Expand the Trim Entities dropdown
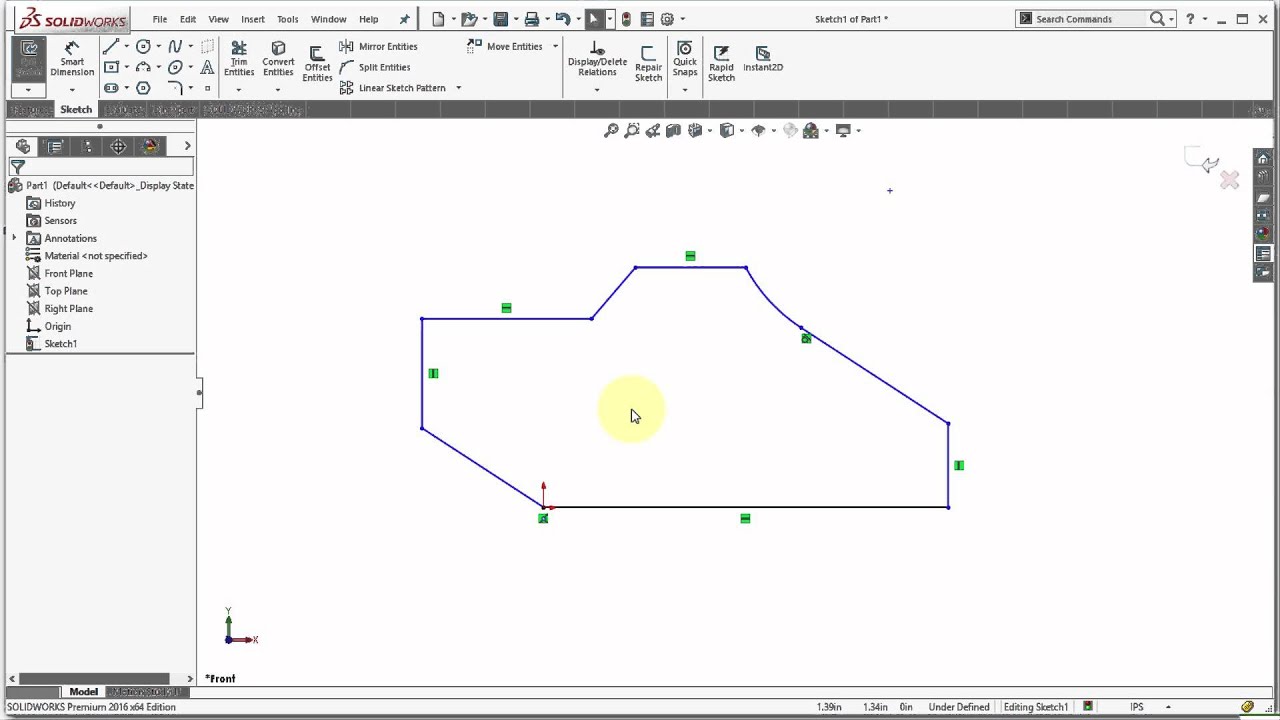This screenshot has height=720, width=1280. pos(239,90)
